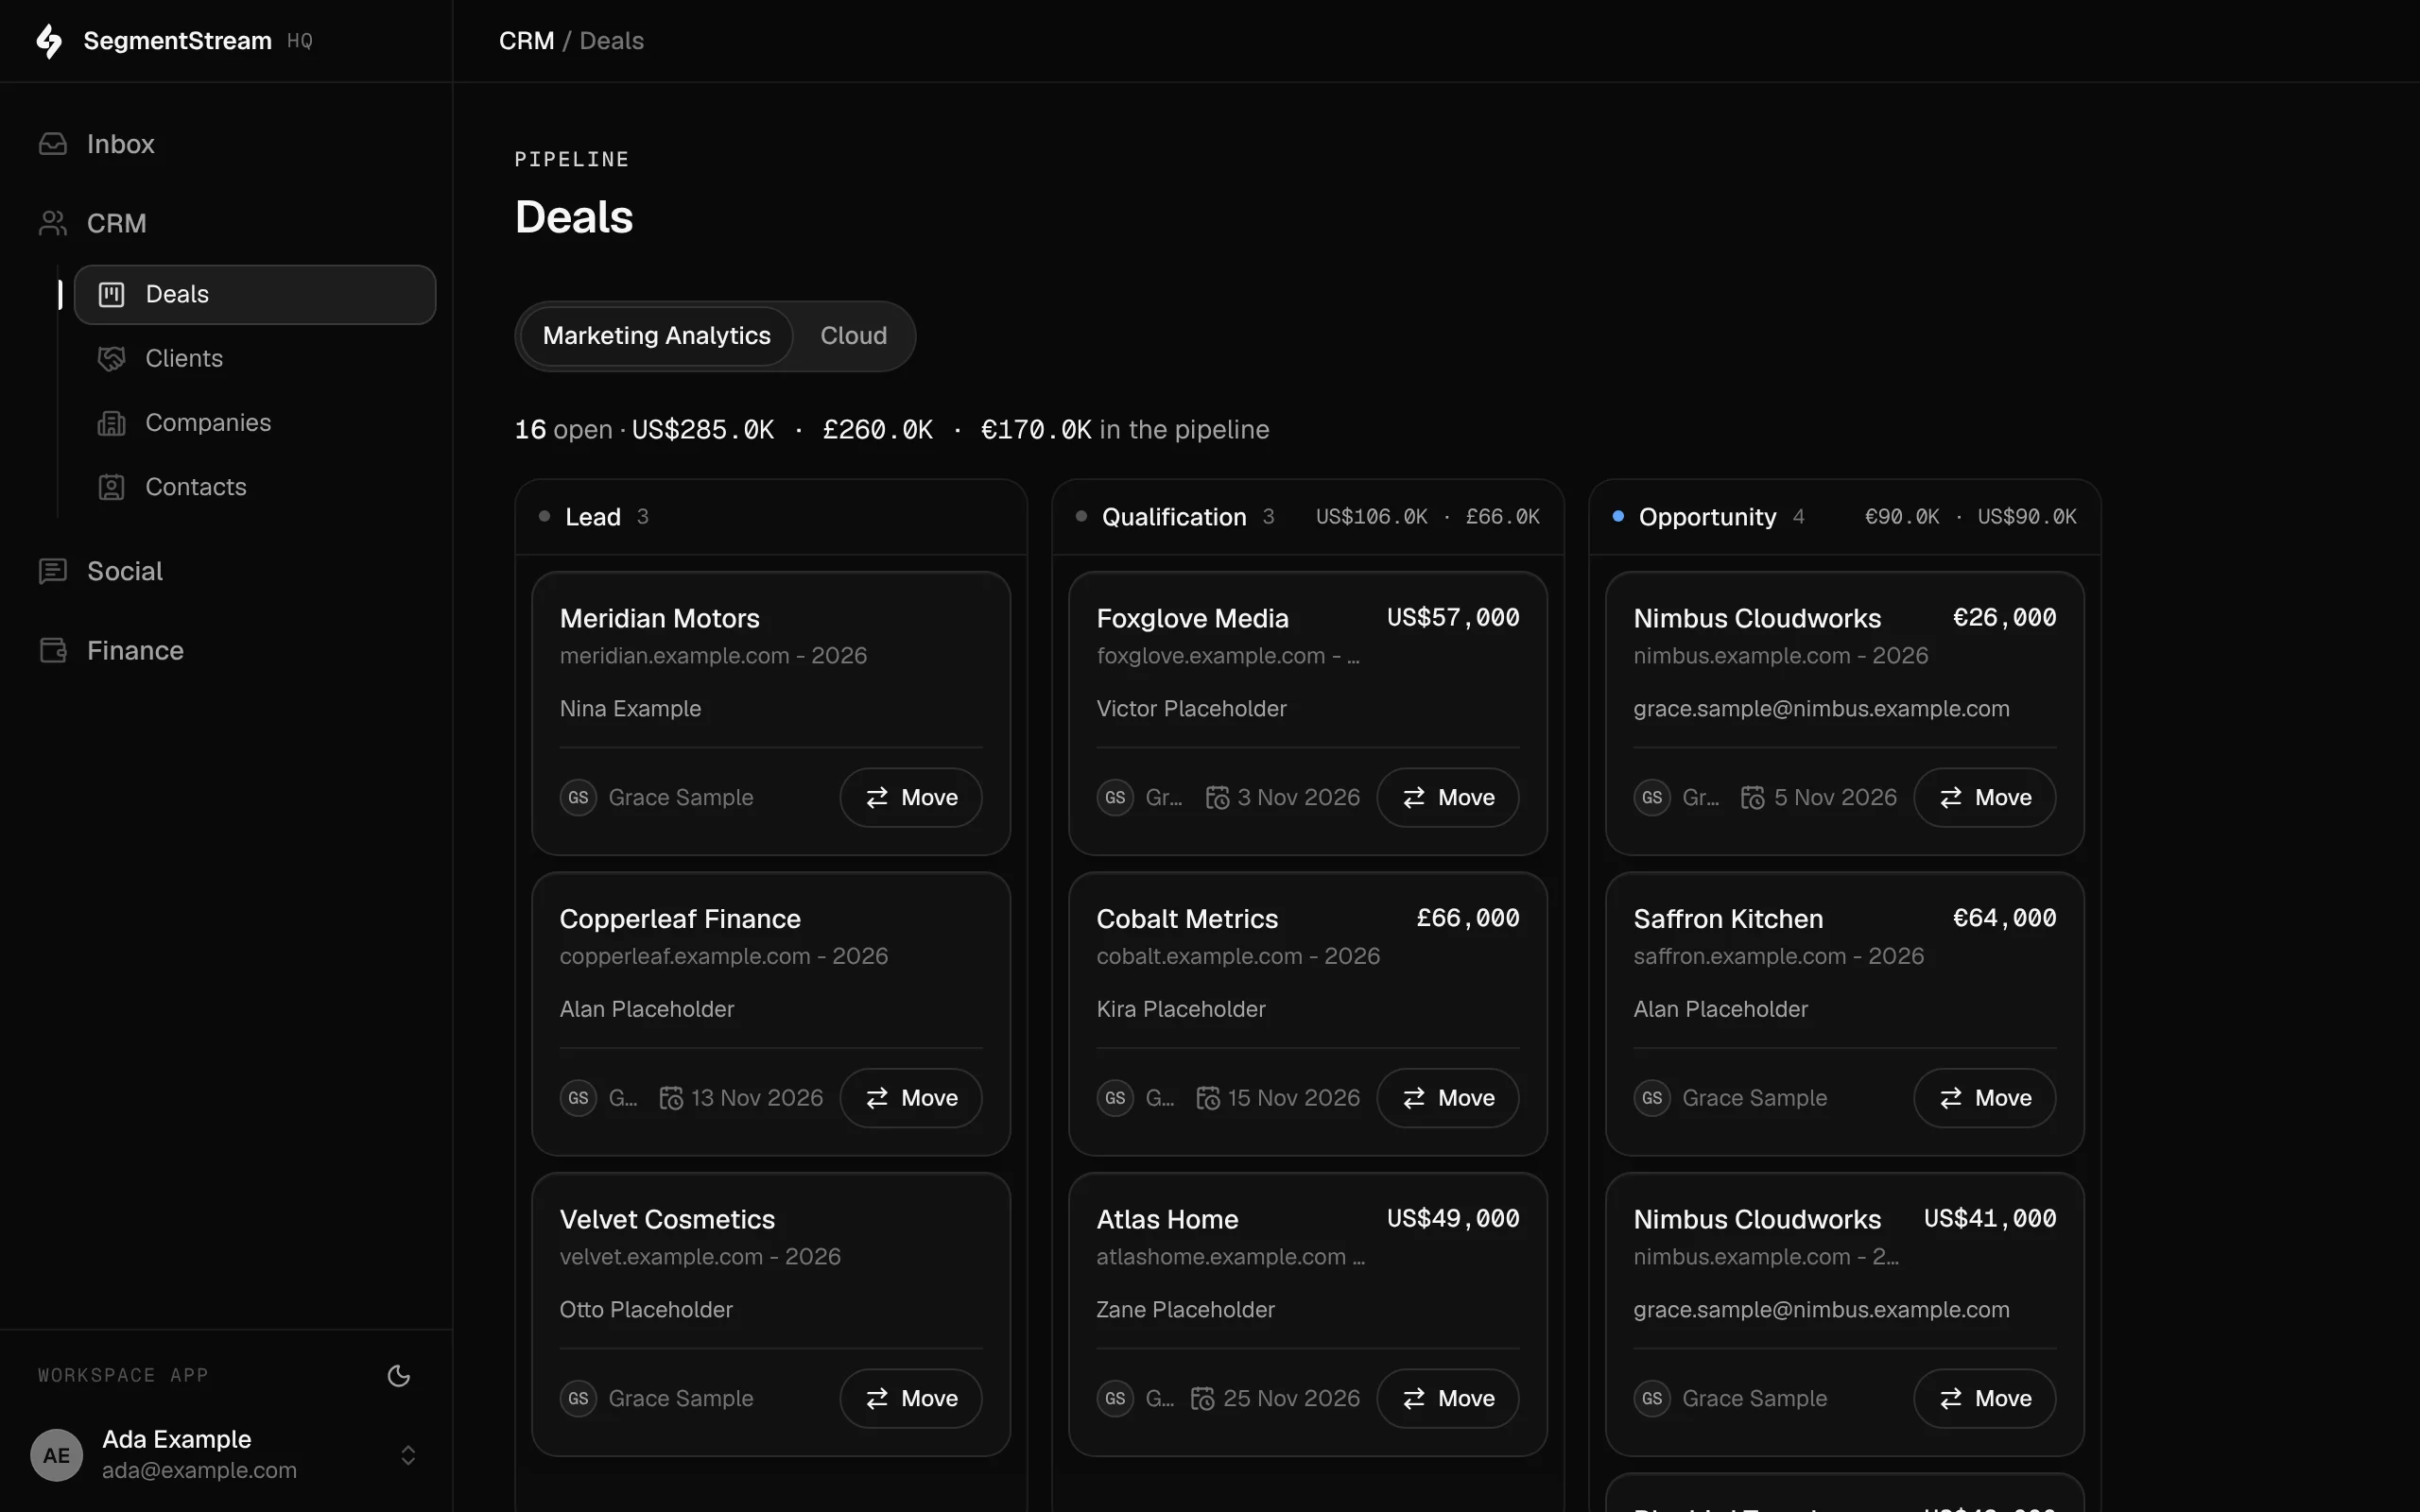The image size is (2420, 1512).
Task: Click the 13 Nov 2026 due date
Action: (757, 1098)
